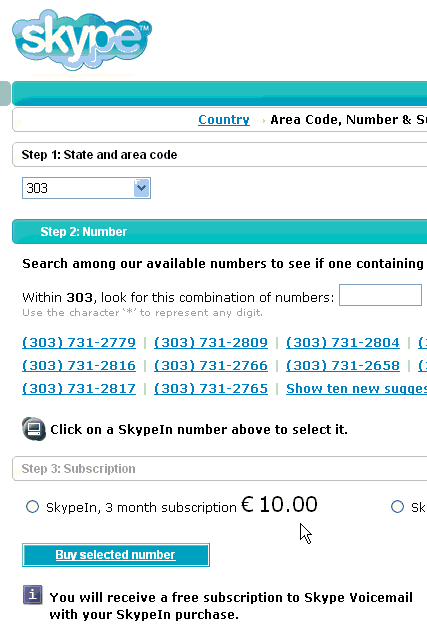Go back to Country step
Image resolution: width=427 pixels, height=634 pixels.
pos(224,120)
